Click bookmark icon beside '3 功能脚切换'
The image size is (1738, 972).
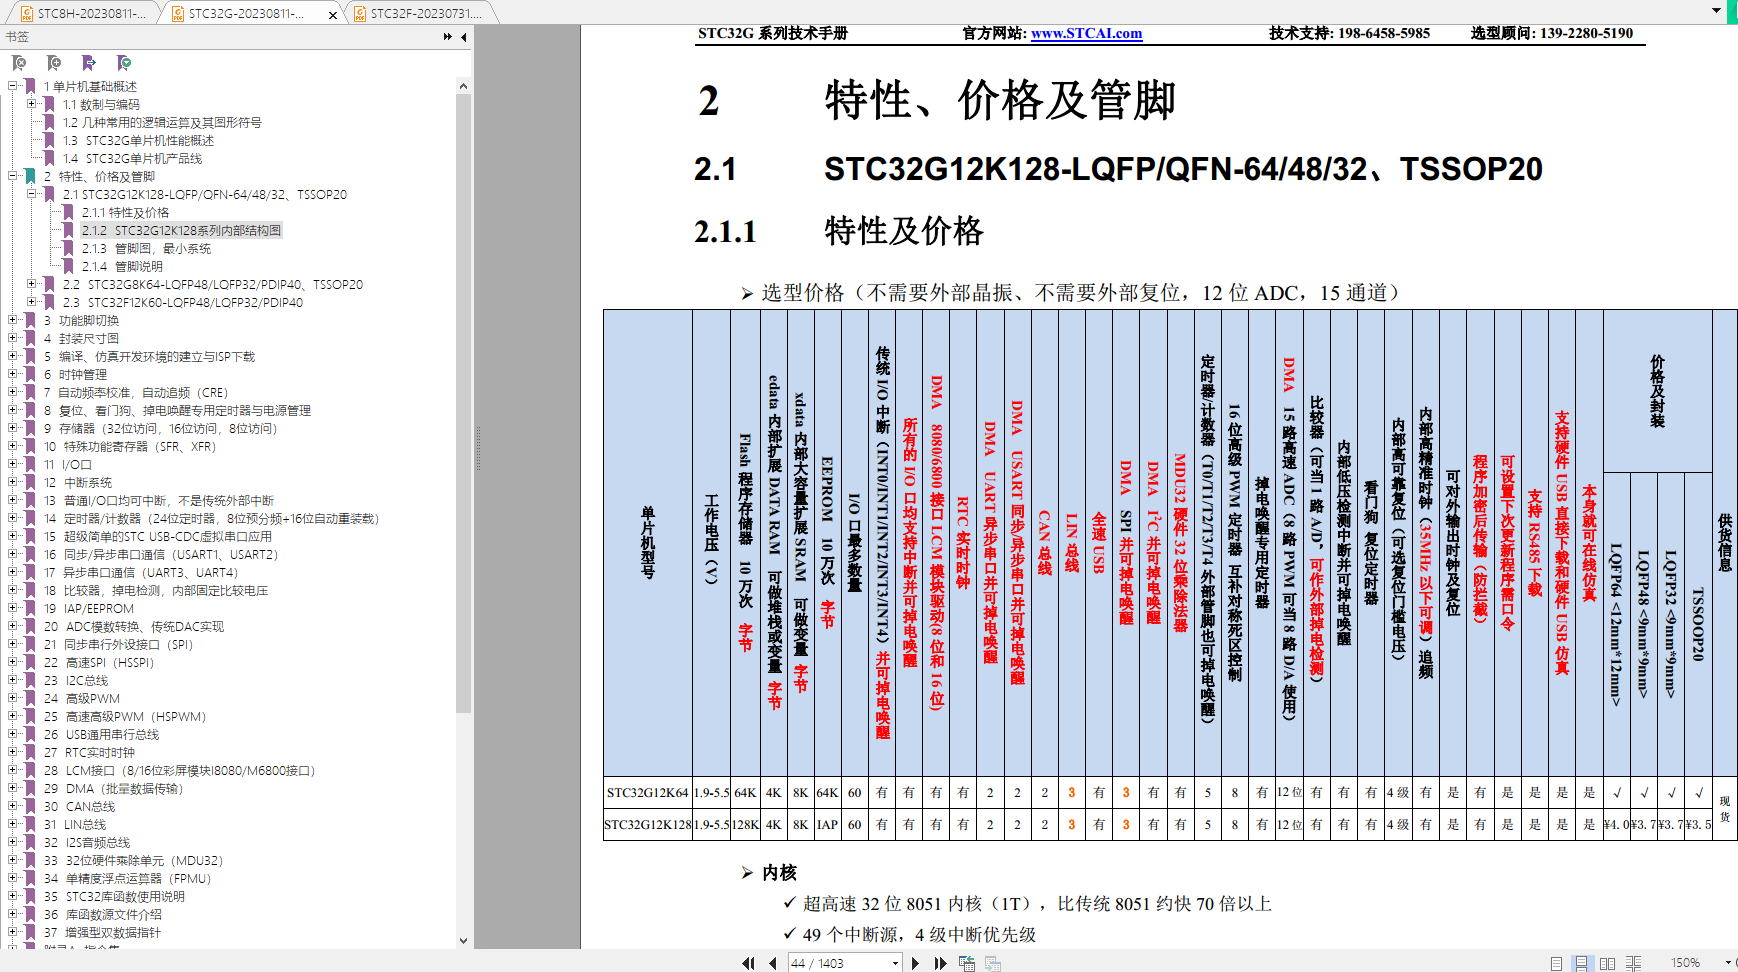(x=30, y=321)
